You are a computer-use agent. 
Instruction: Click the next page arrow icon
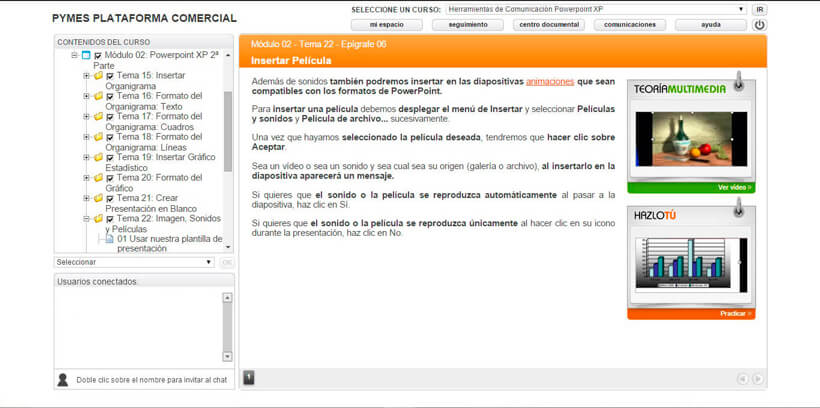[x=757, y=379]
